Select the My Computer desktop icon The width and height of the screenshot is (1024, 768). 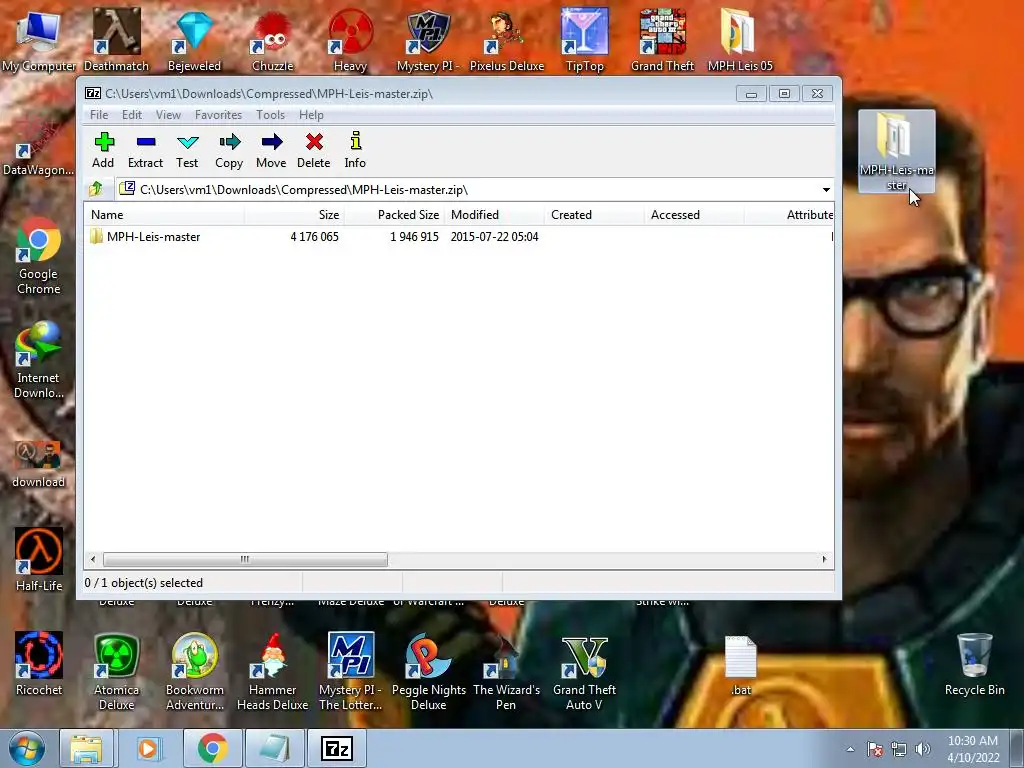(x=39, y=40)
